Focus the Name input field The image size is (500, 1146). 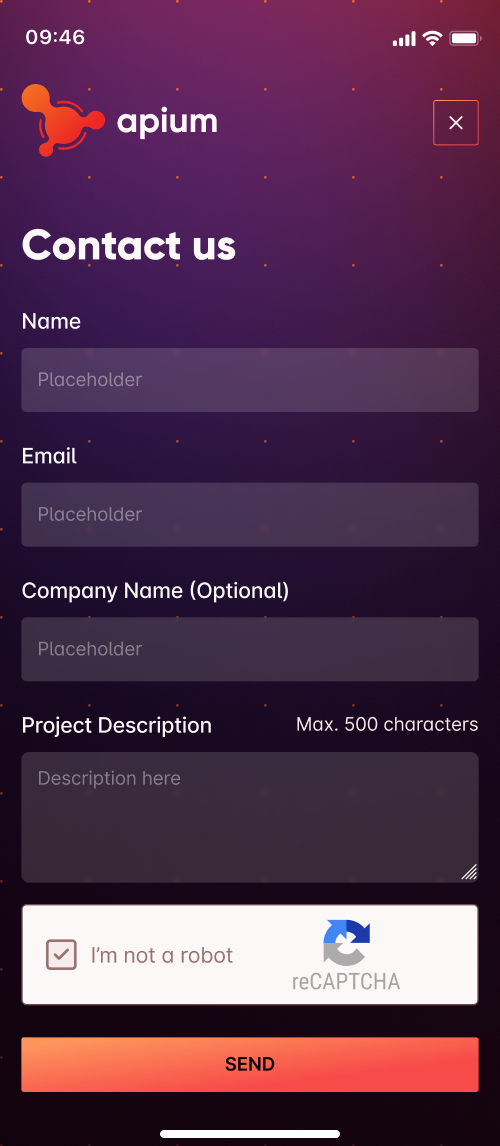(250, 380)
